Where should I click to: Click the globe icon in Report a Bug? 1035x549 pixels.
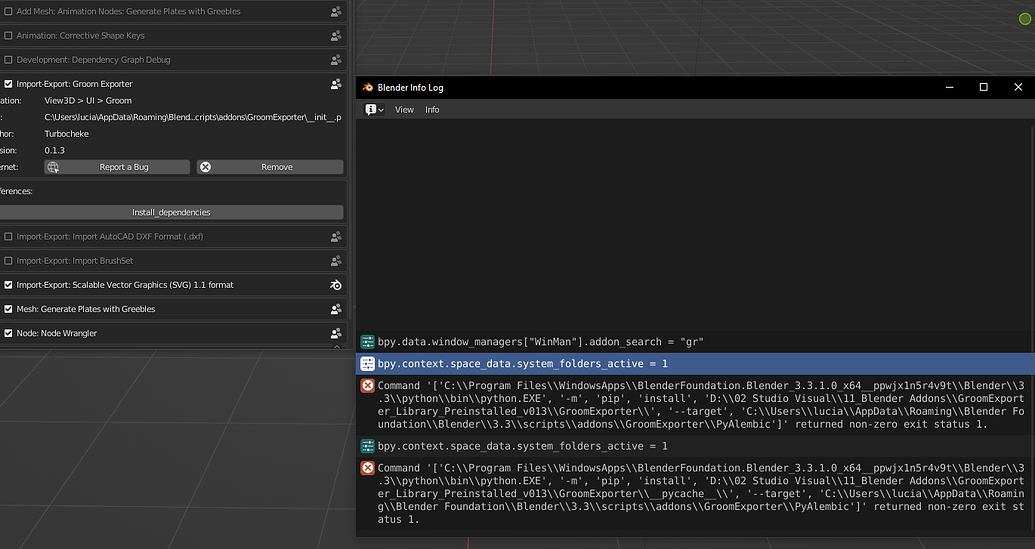[53, 167]
